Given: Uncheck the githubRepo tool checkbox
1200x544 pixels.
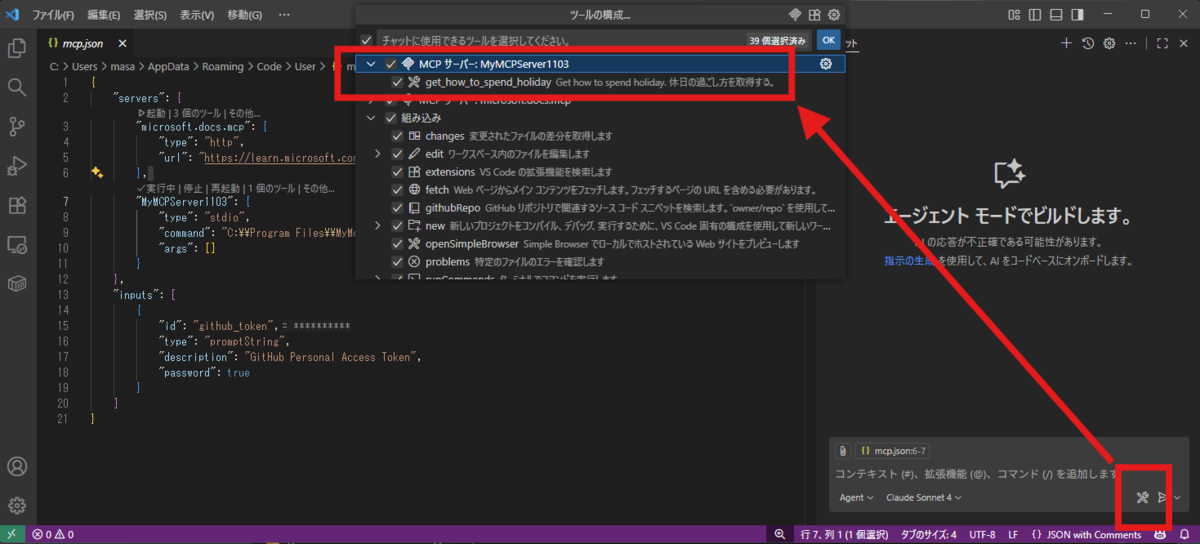Looking at the screenshot, I should point(398,208).
